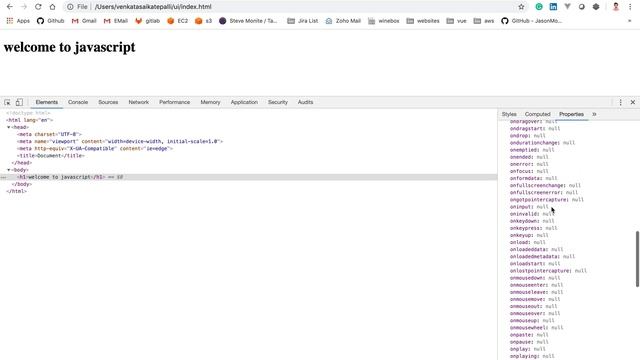Viewport: 640px width, 360px height.
Task: Click the onload property row
Action: 527,242
